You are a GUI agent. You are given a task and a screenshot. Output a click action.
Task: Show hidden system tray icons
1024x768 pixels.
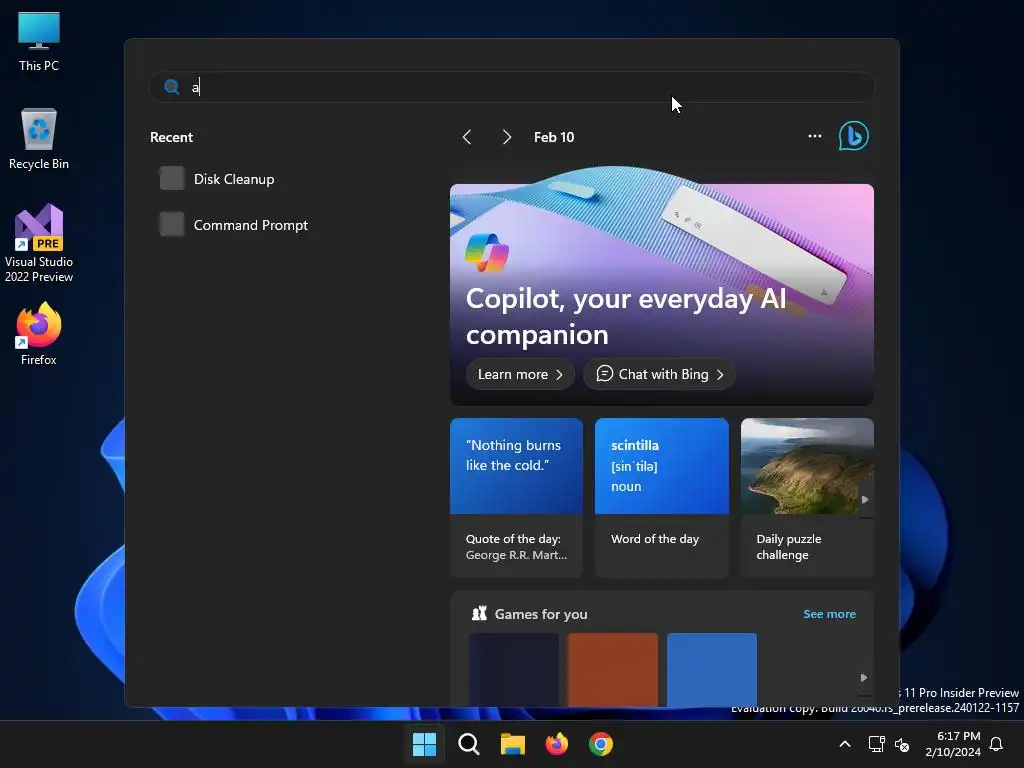click(x=844, y=744)
